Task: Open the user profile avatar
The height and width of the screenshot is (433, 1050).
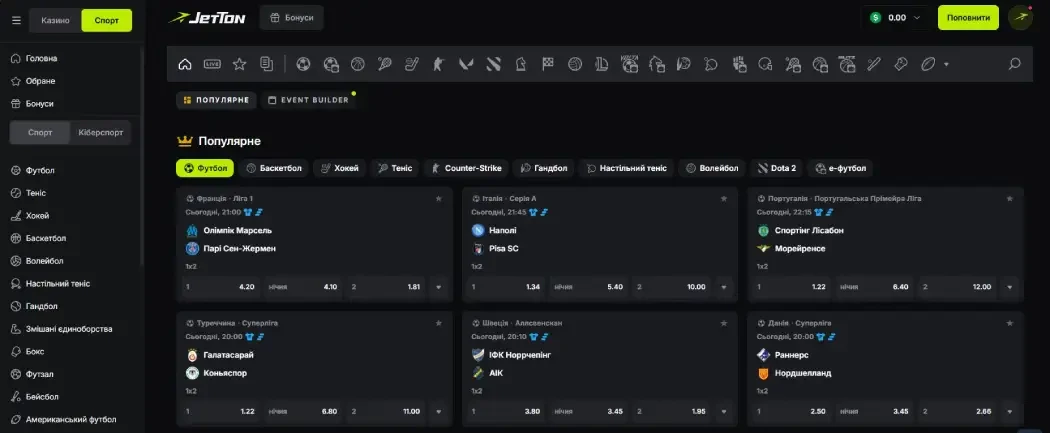Action: click(1020, 17)
